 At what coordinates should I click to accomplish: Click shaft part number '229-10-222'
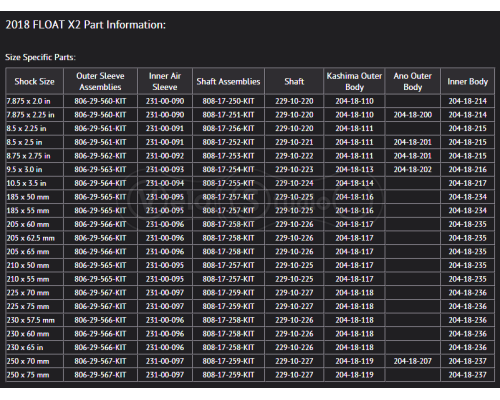294,156
